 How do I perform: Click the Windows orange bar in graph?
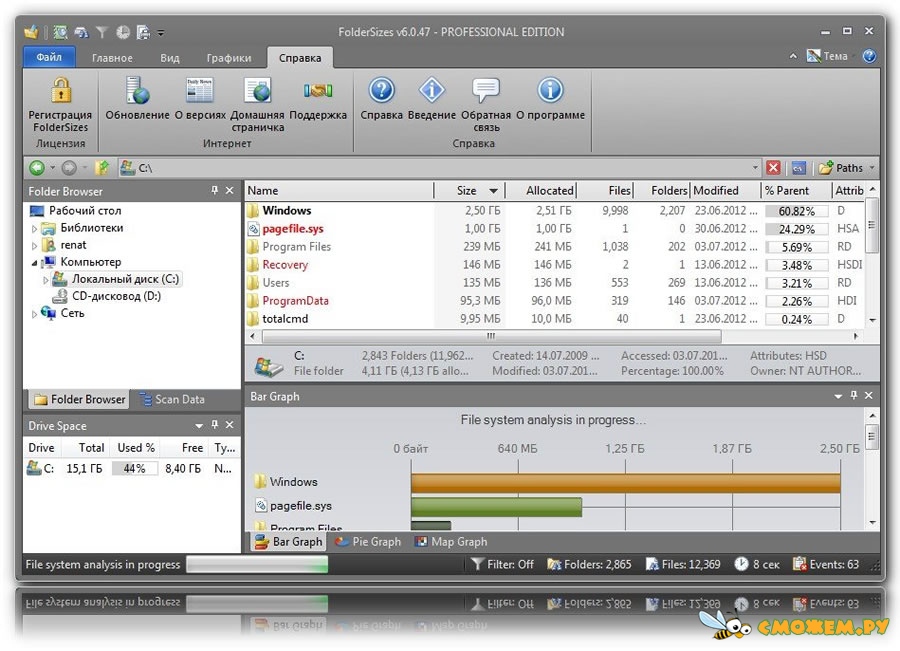[x=625, y=482]
